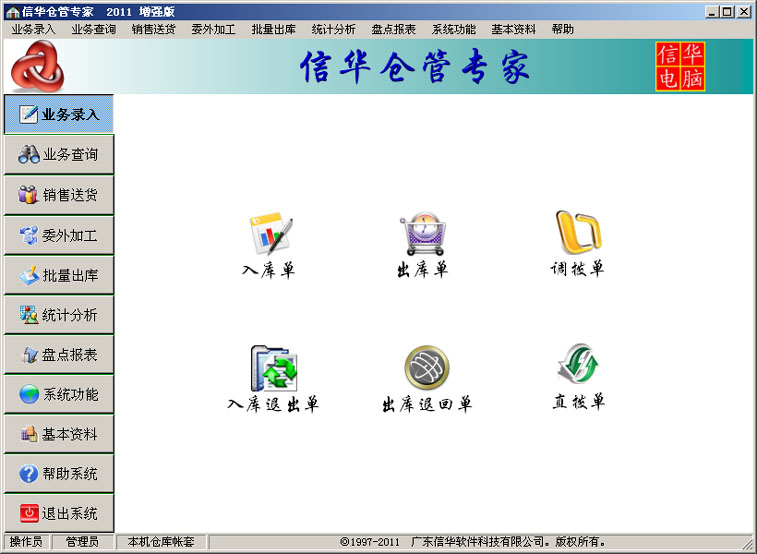
Task: Click the 入库退出单 label text
Action: coord(273,404)
